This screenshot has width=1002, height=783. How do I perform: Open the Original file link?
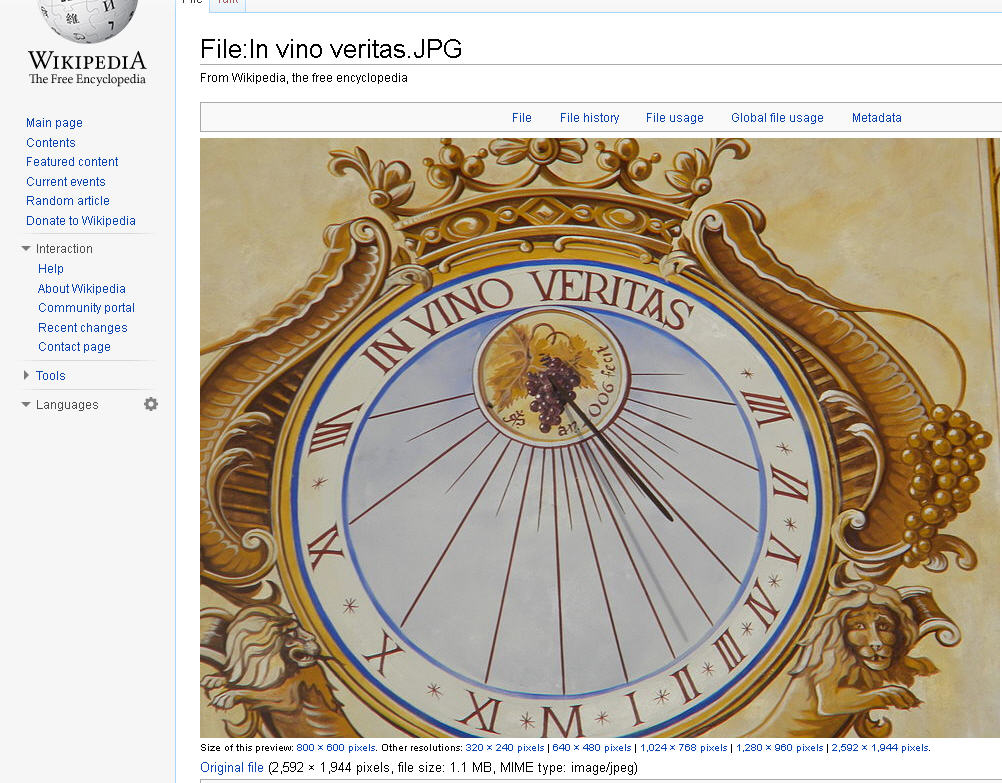coord(232,768)
